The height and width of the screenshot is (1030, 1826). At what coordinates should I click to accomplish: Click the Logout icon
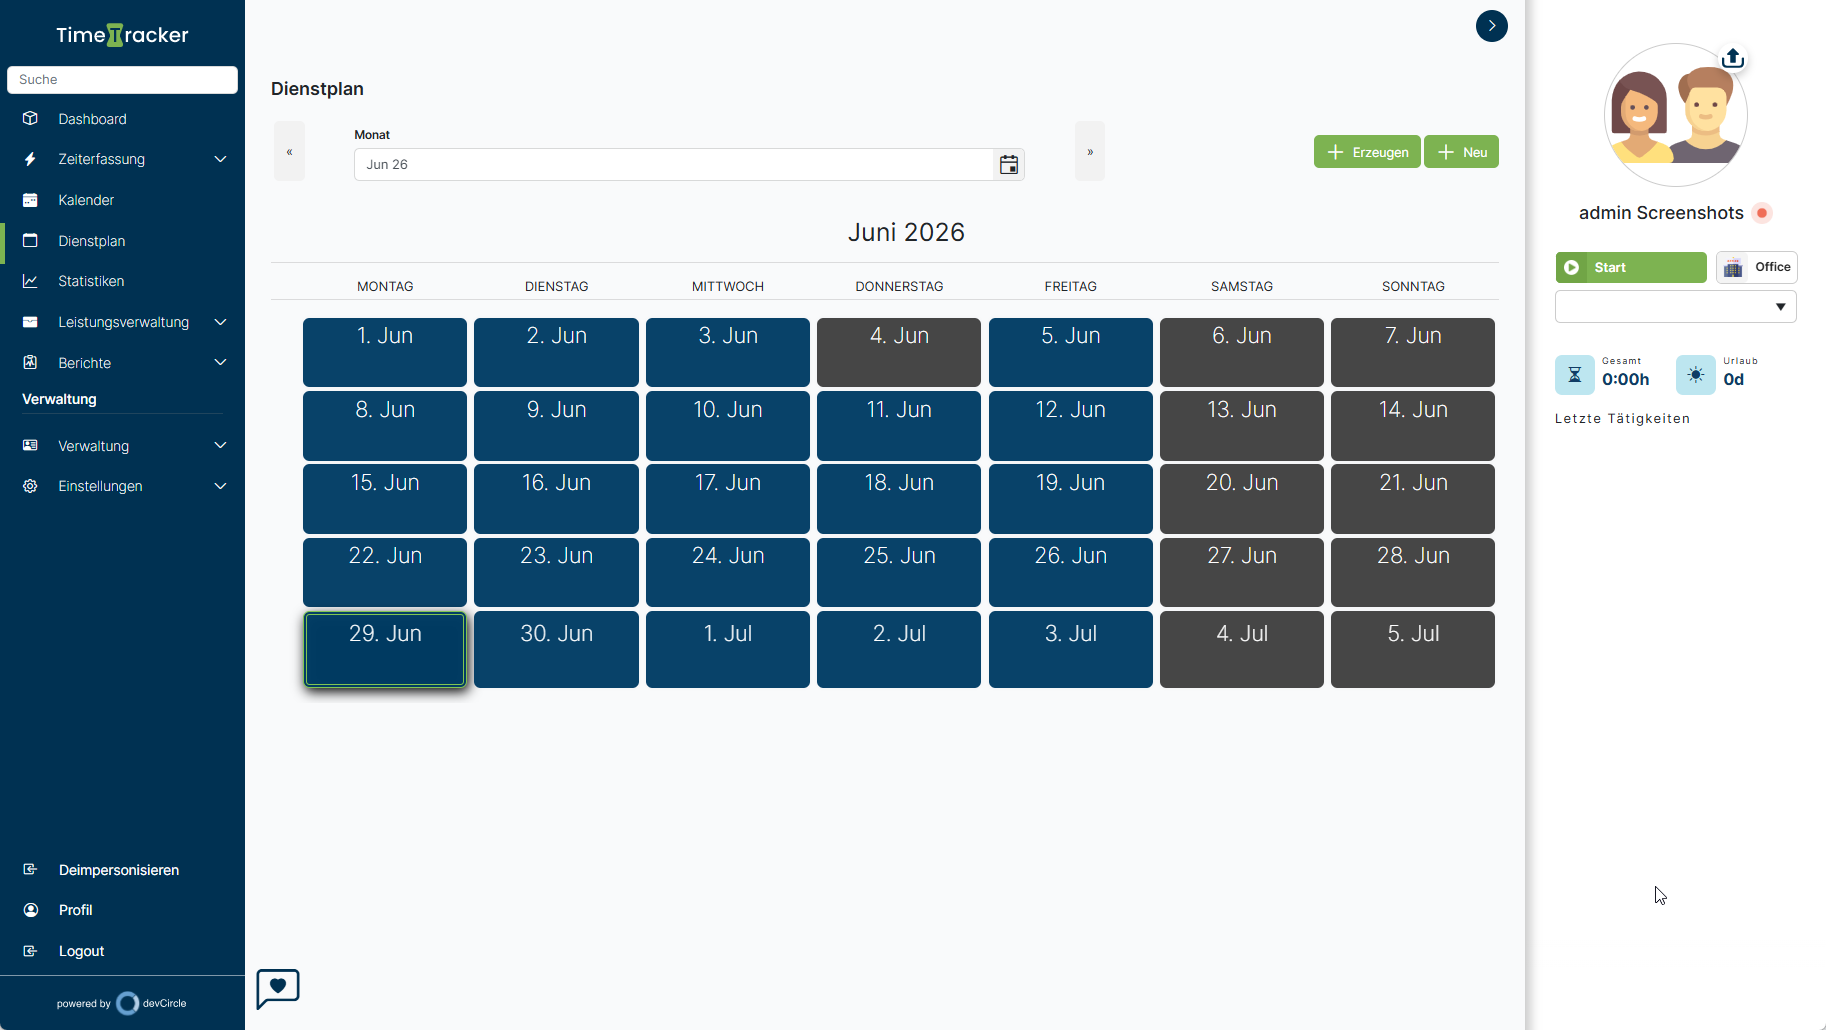pyautogui.click(x=30, y=951)
